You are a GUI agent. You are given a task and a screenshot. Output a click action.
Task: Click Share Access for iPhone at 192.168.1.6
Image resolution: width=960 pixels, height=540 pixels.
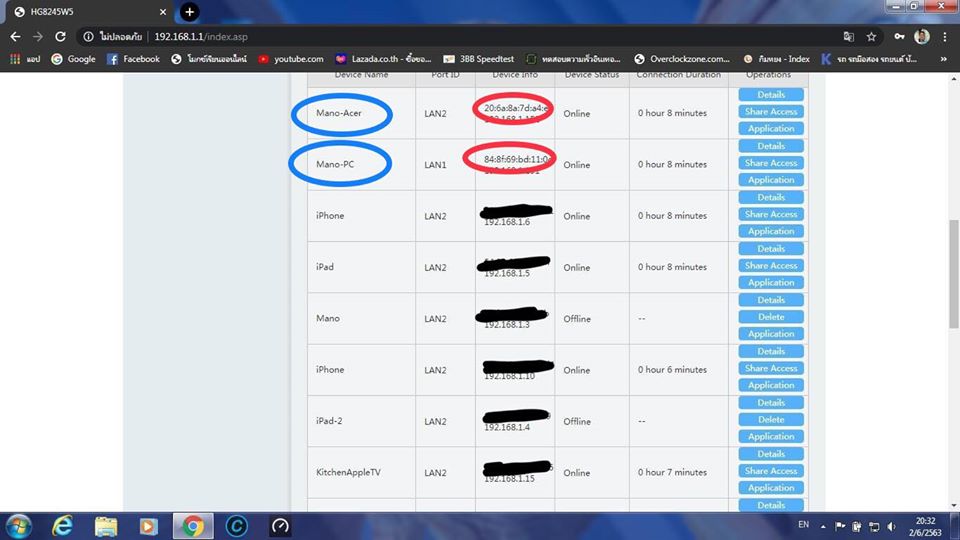coord(771,215)
